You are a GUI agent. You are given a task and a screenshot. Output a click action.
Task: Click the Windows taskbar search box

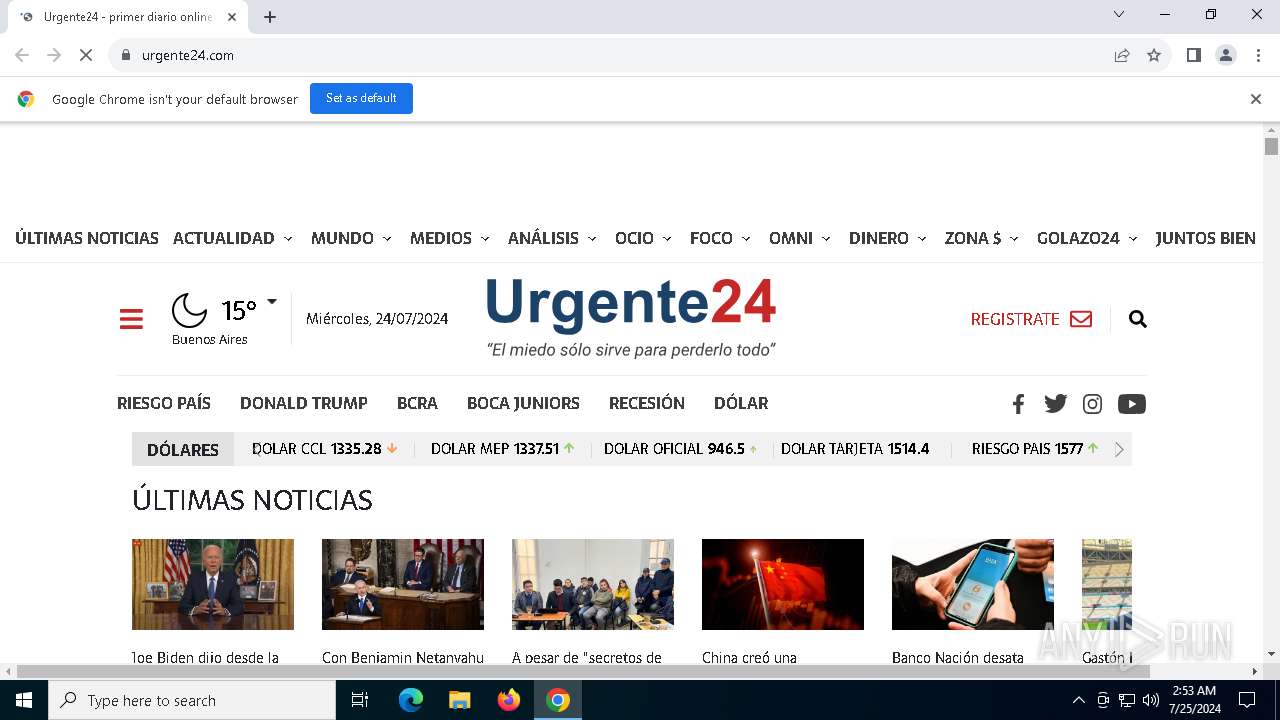(192, 700)
